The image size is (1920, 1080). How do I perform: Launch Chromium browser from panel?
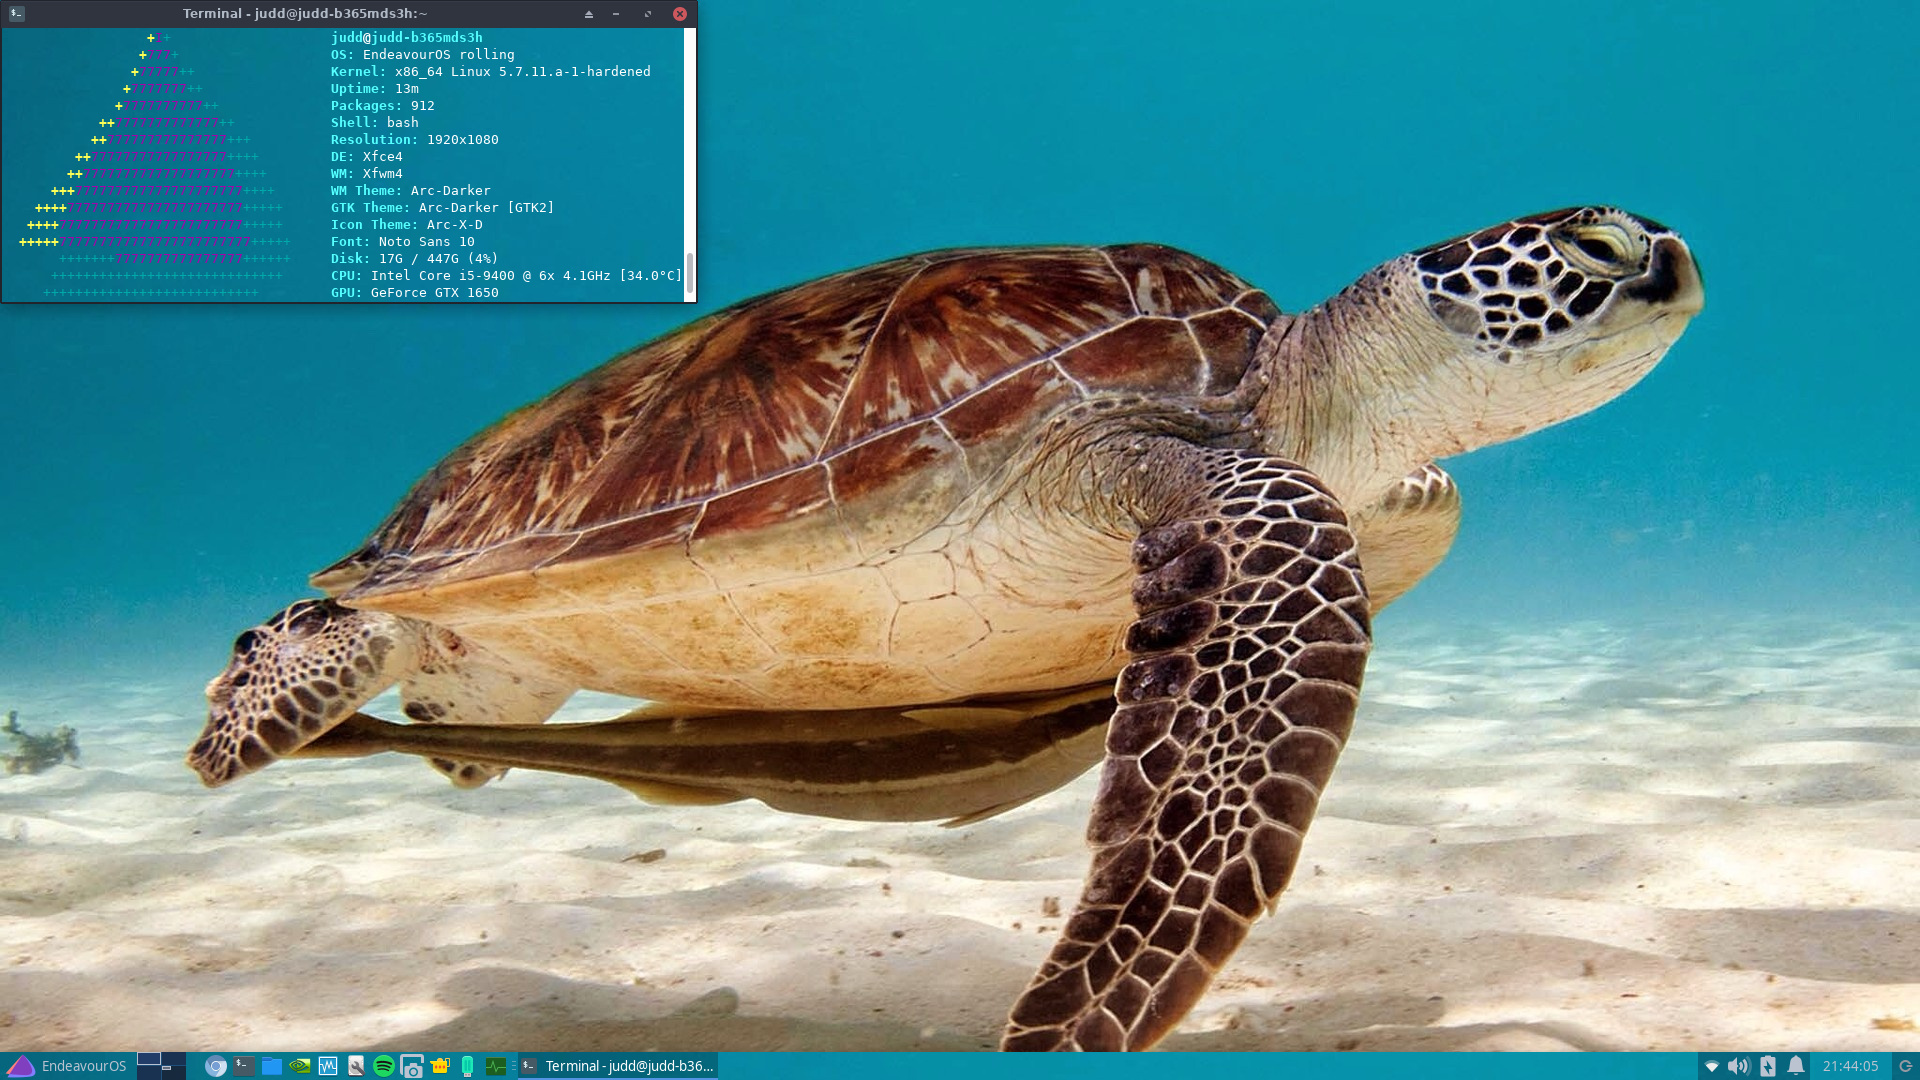click(215, 1066)
